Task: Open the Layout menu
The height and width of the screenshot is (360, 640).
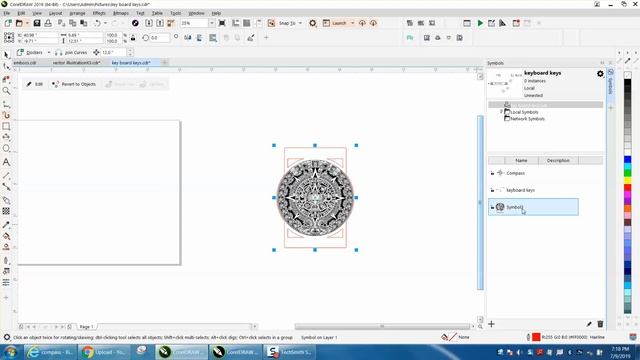Action: click(56, 13)
